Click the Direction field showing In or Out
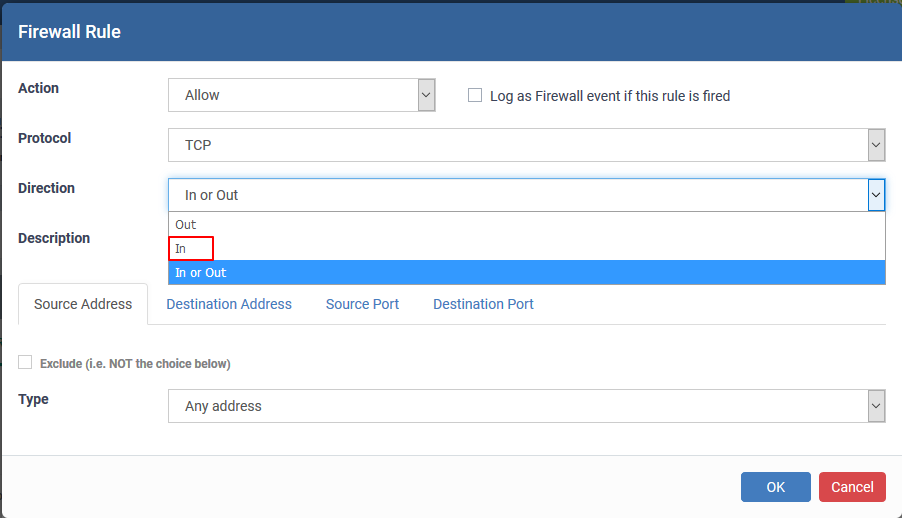The image size is (902, 518). (x=526, y=195)
